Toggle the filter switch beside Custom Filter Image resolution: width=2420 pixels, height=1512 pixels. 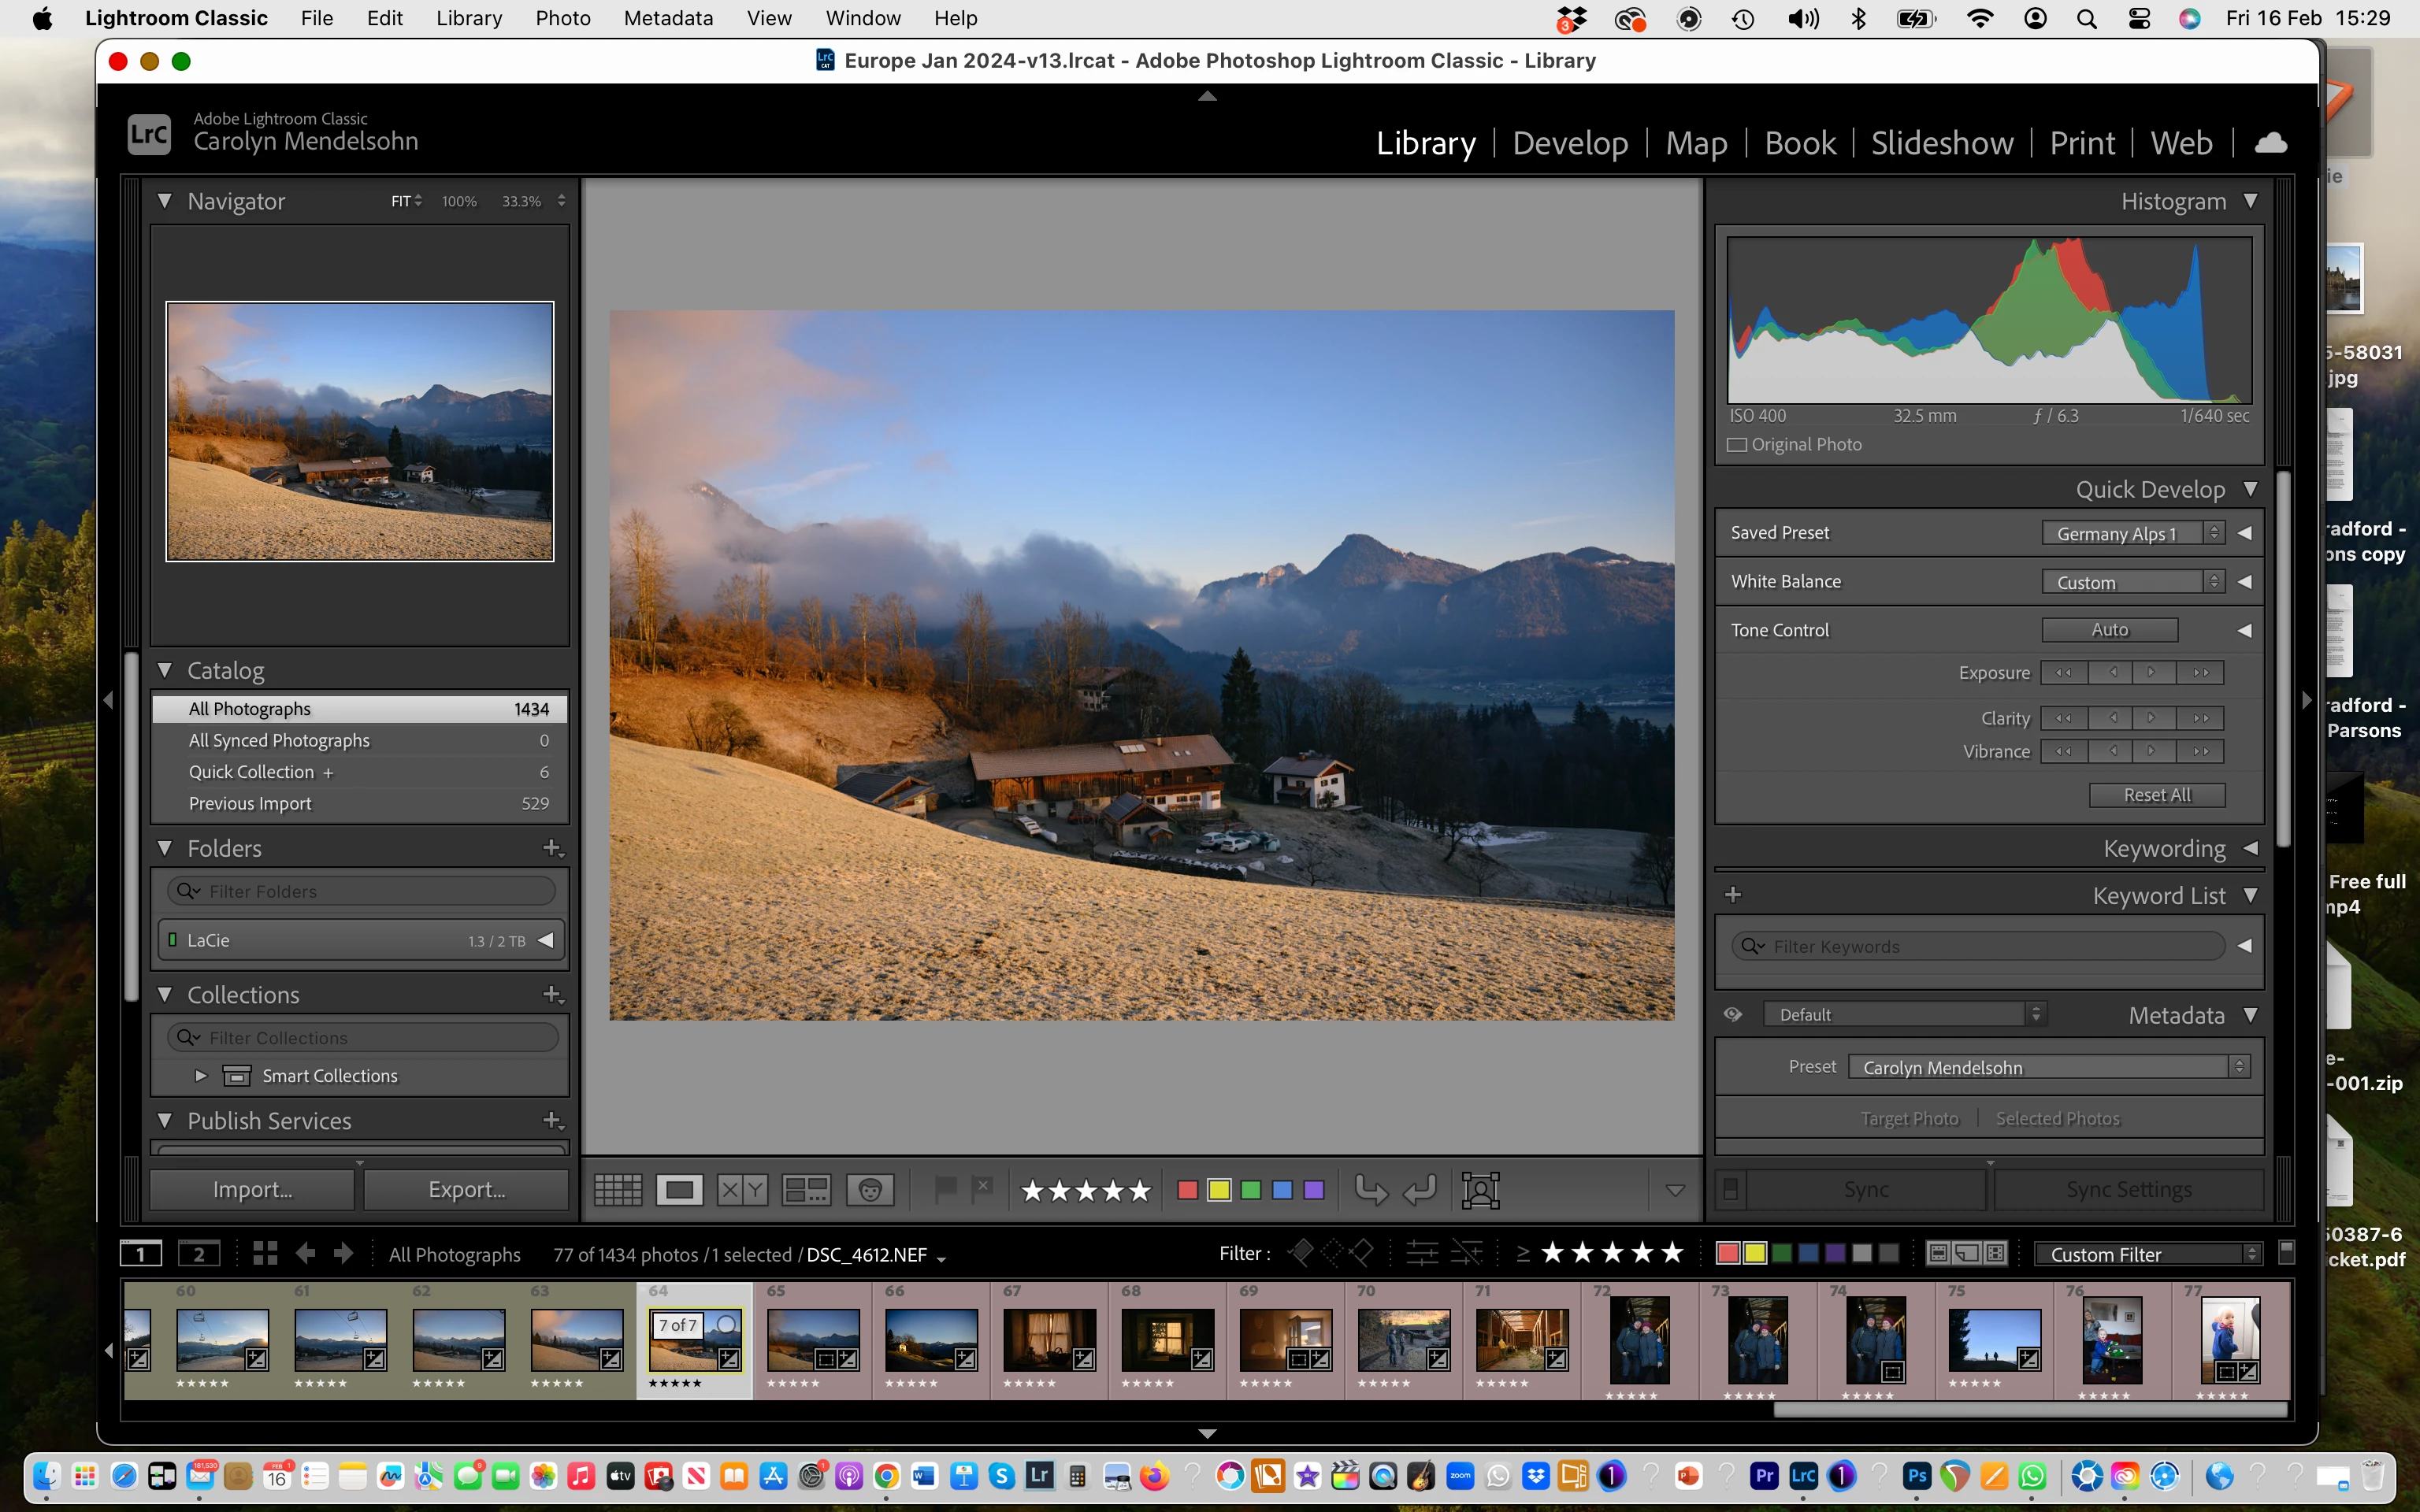click(2286, 1252)
